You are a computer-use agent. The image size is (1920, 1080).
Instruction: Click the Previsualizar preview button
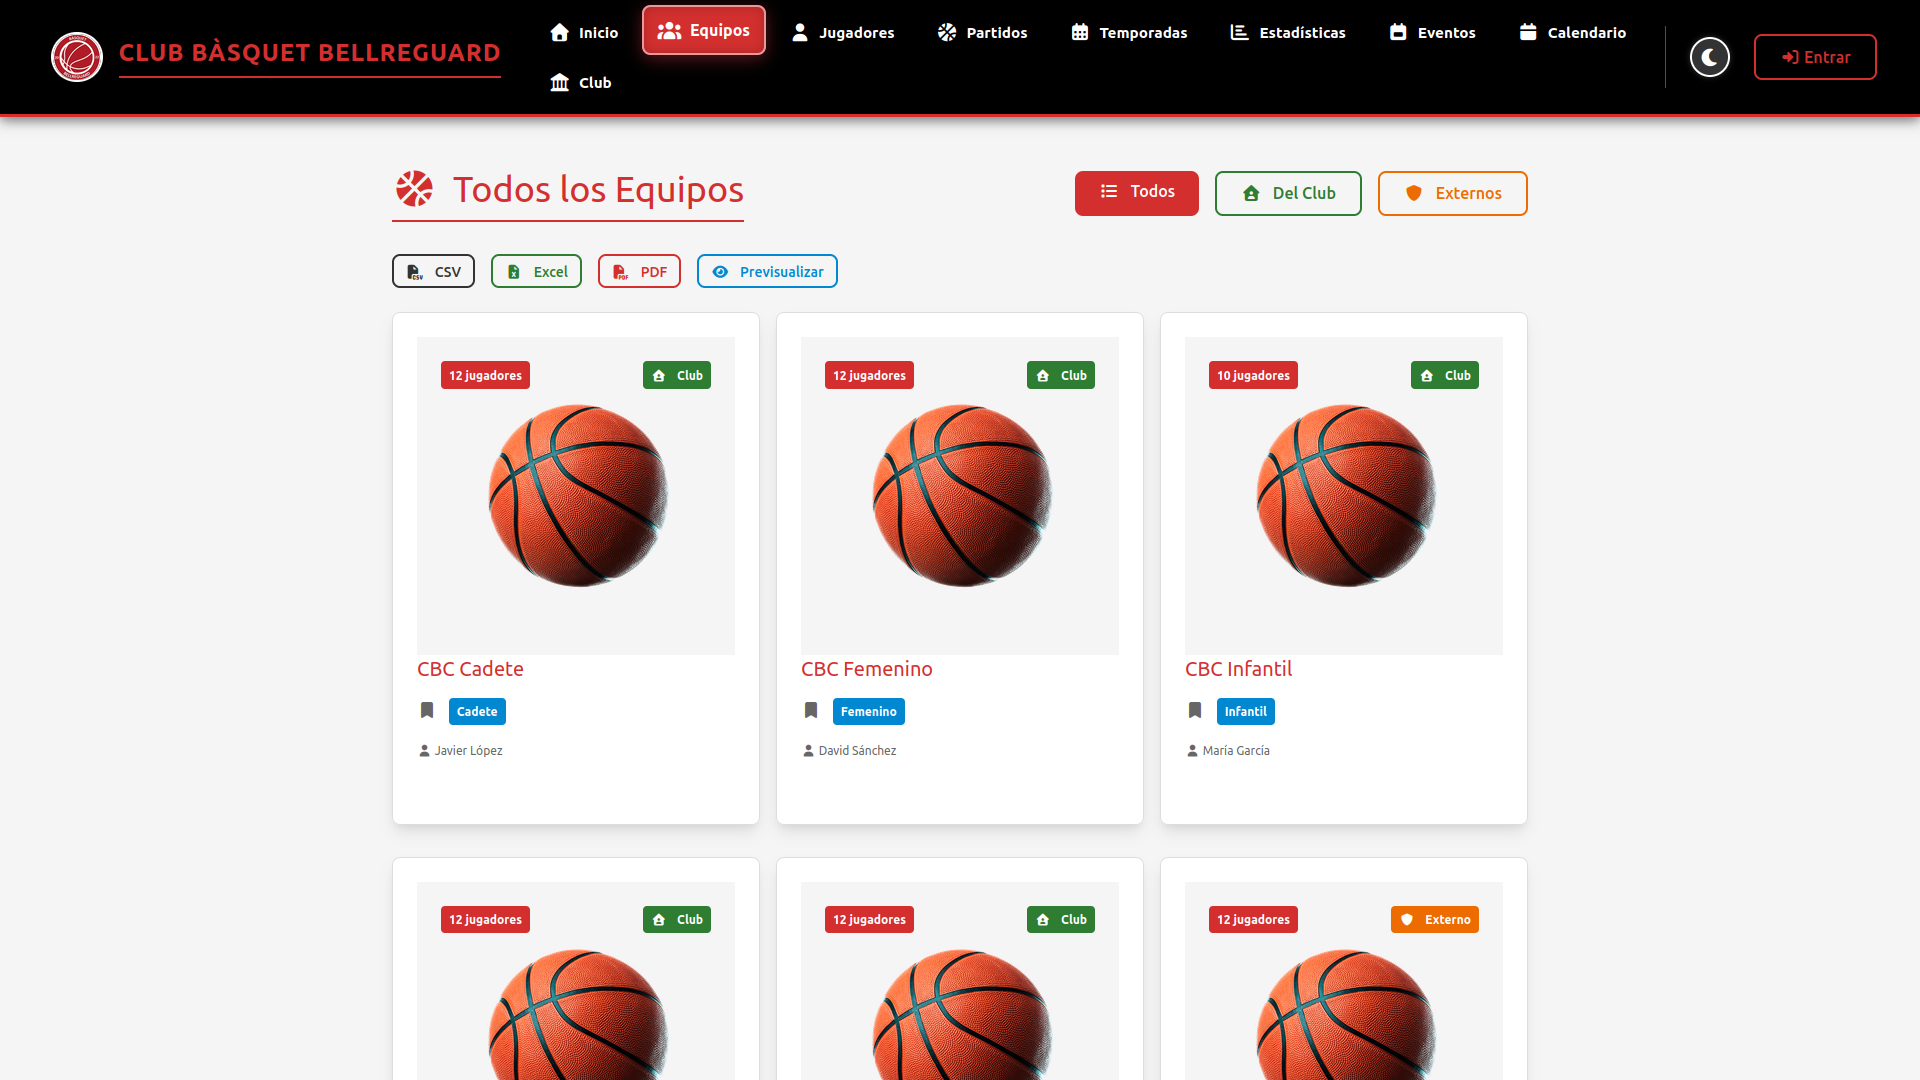click(767, 271)
